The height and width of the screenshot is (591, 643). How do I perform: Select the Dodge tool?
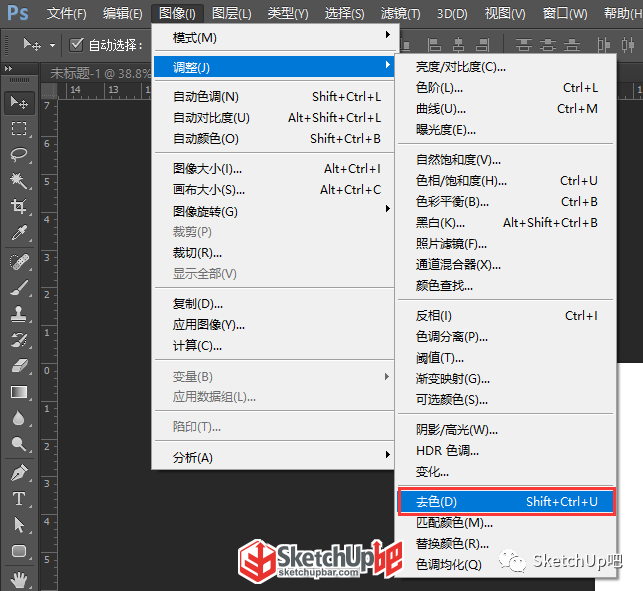pos(19,444)
